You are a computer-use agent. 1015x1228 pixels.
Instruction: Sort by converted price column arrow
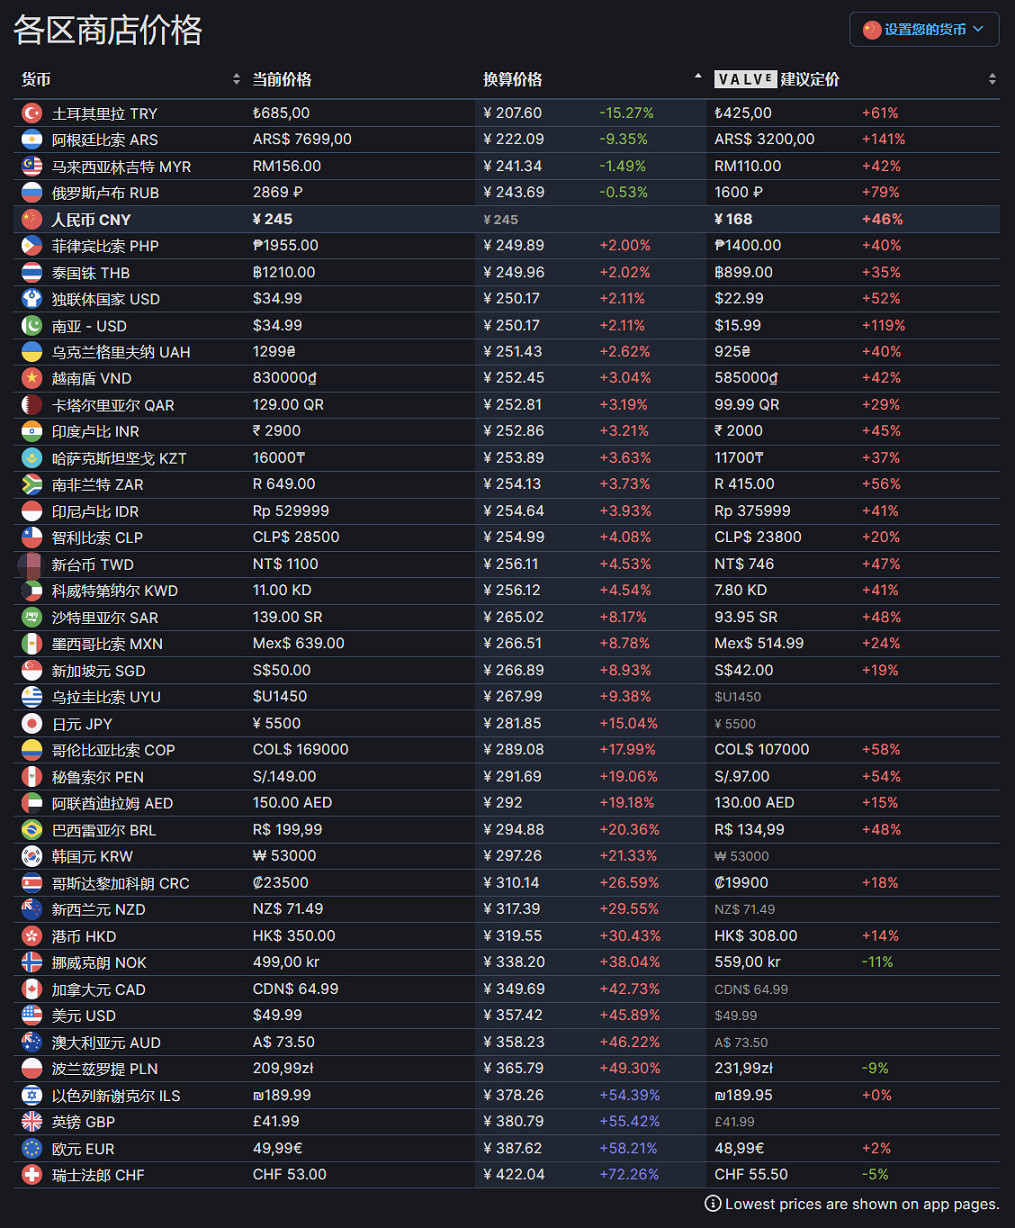click(x=698, y=77)
